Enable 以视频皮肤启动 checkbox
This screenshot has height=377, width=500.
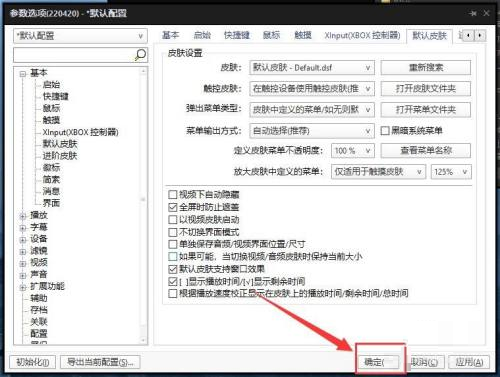173,220
